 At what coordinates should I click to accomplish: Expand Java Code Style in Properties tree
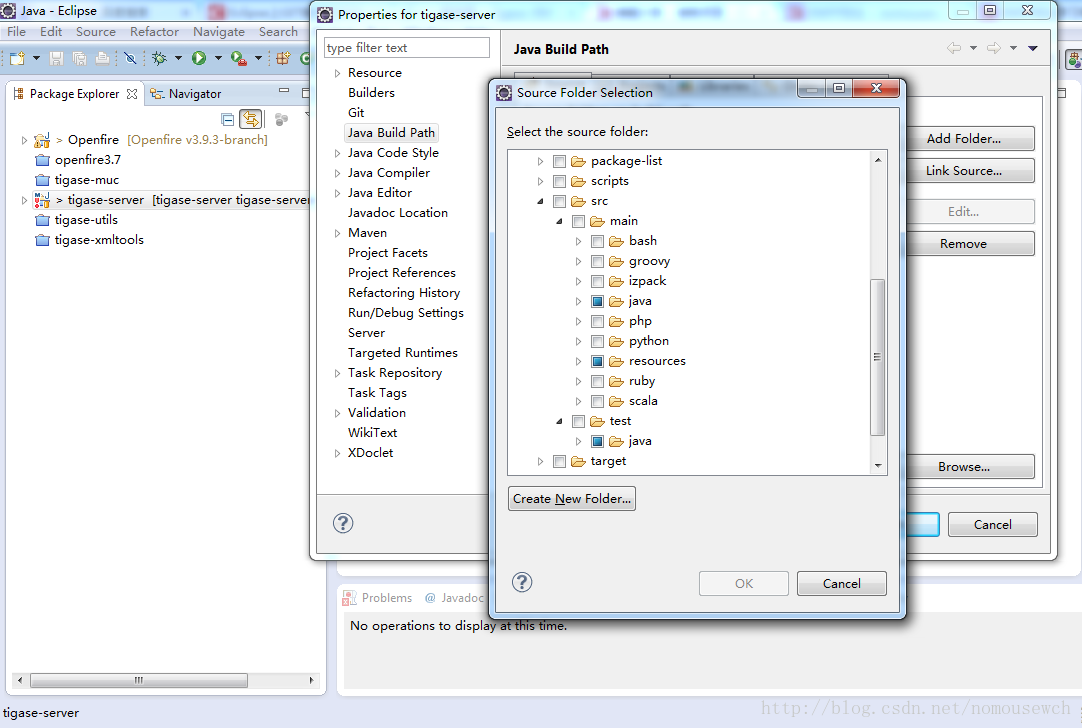337,153
